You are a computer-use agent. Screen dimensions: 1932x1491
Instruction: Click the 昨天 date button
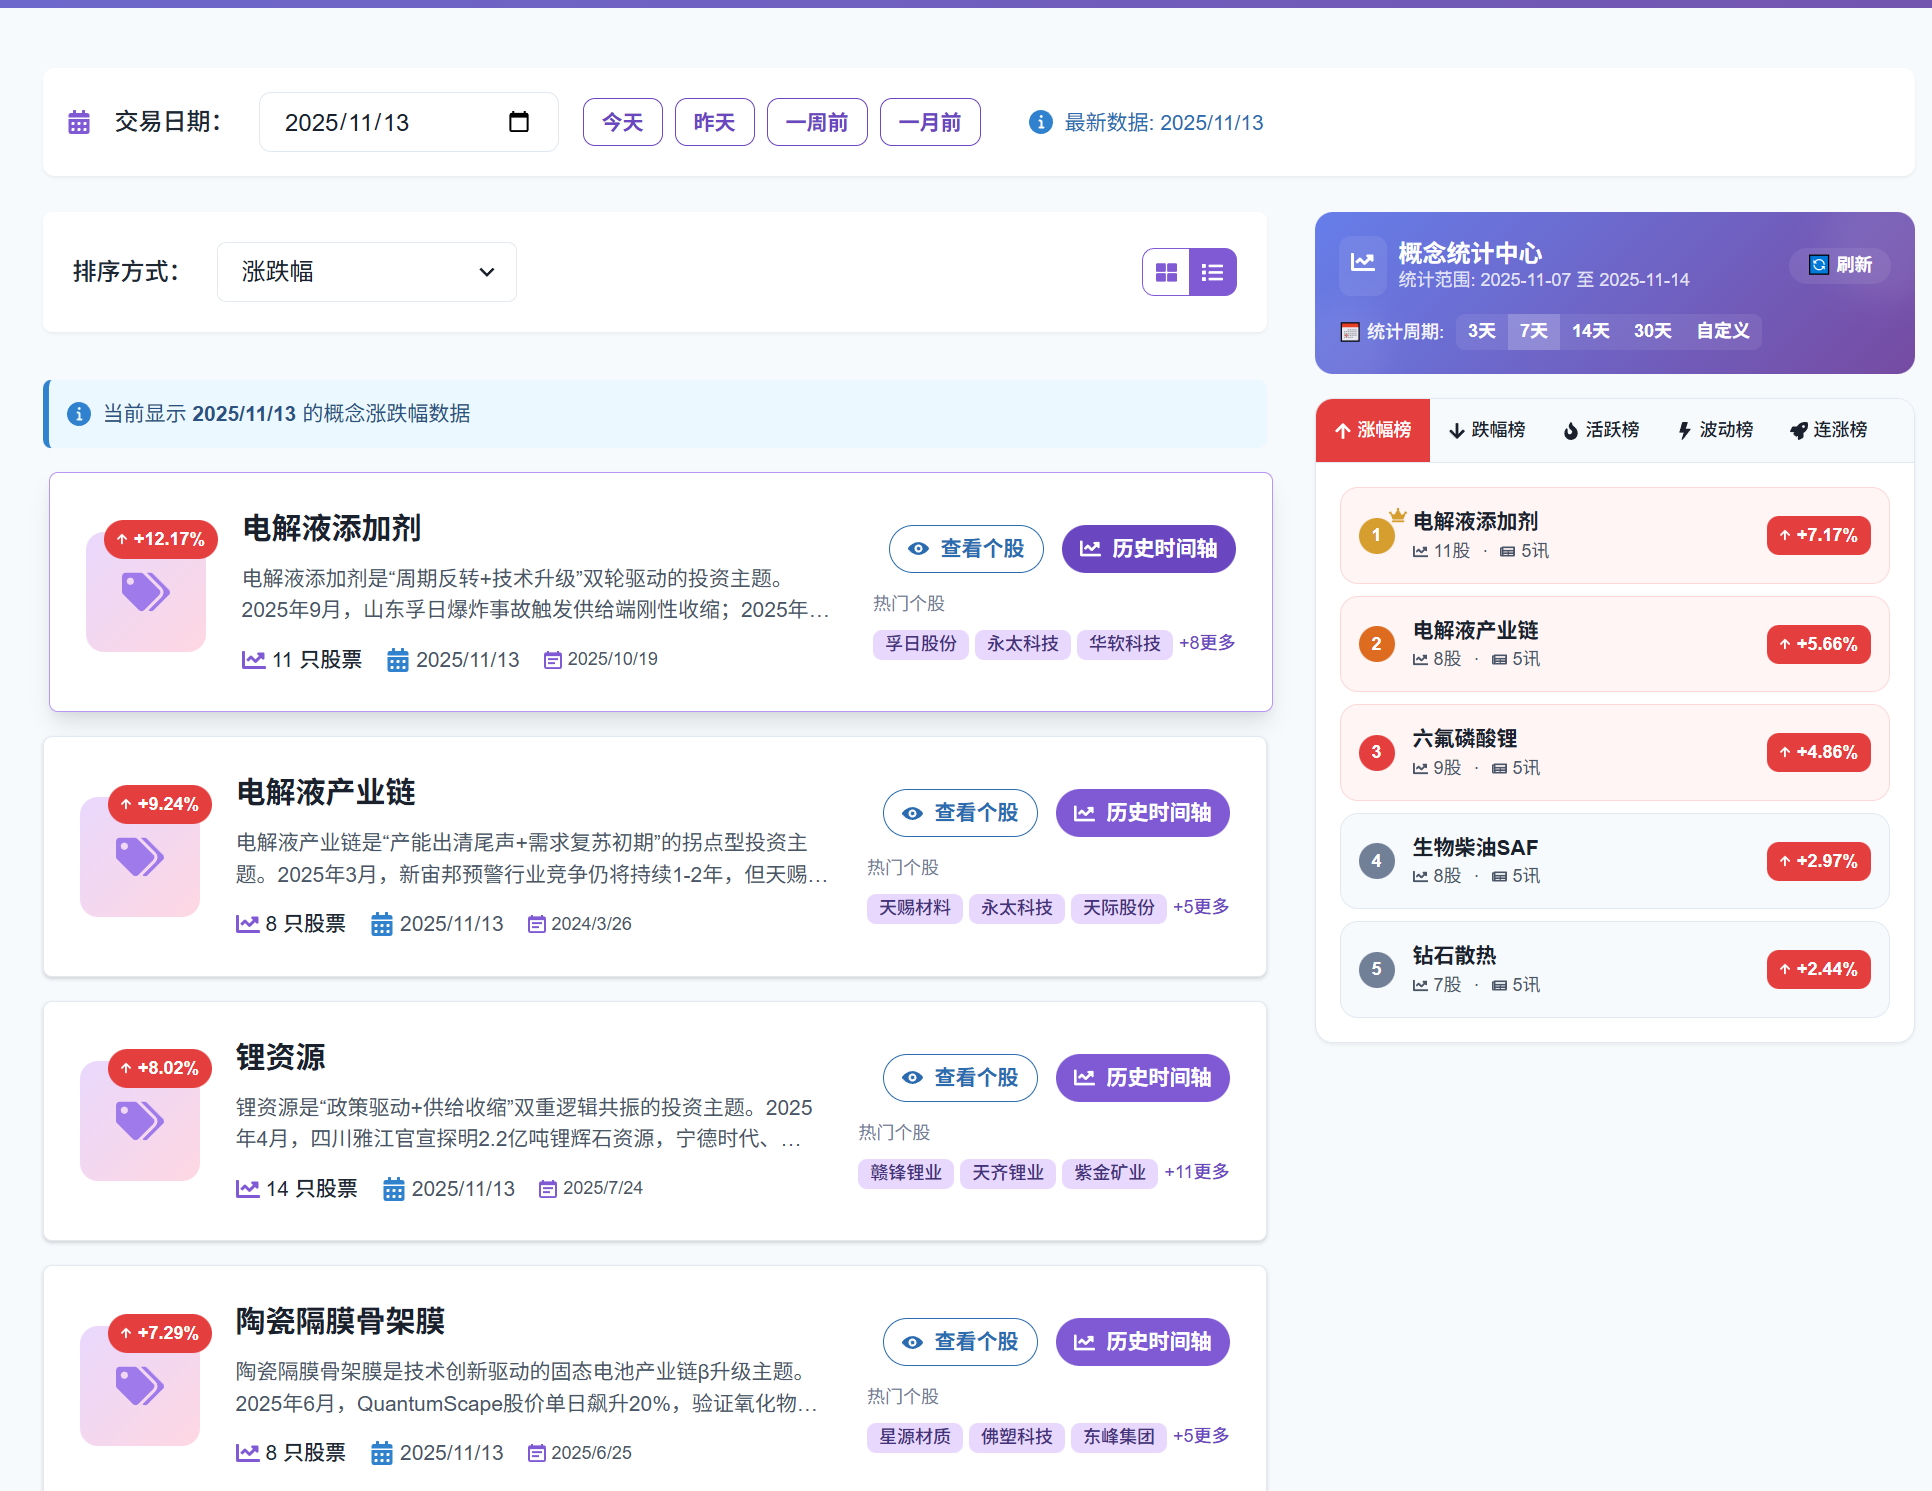(x=714, y=121)
